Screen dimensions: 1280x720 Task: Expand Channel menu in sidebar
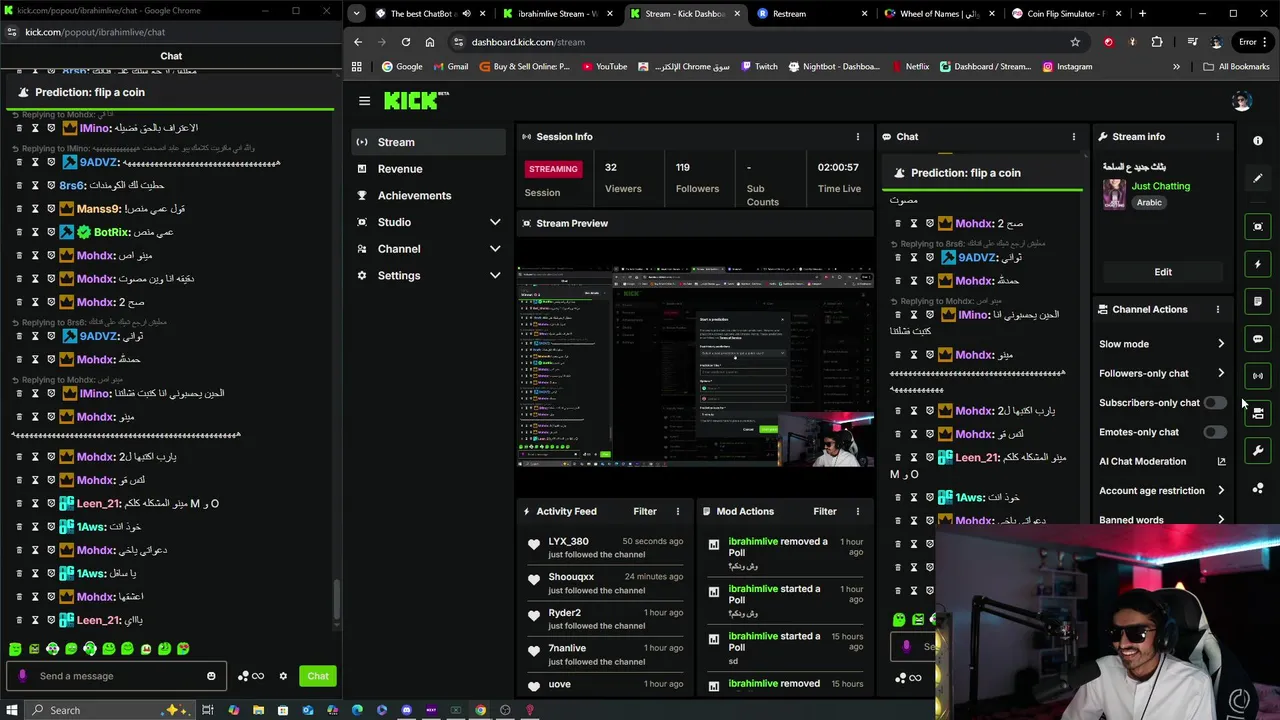pos(495,249)
